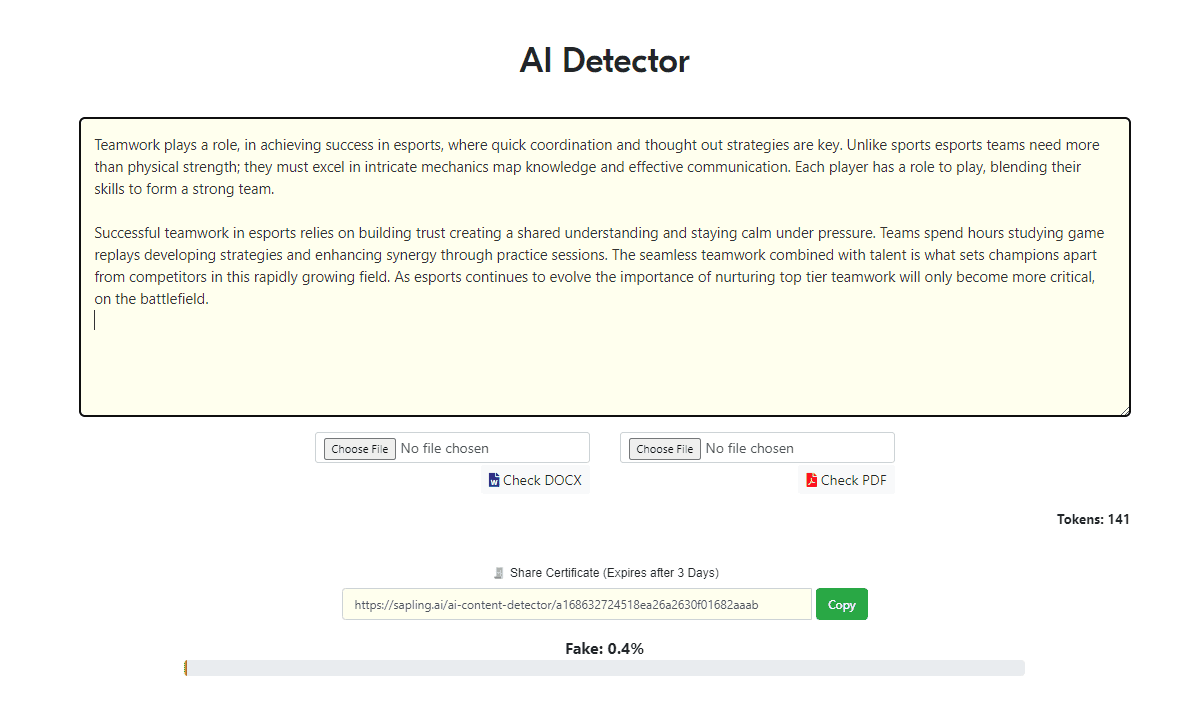The image size is (1184, 704).
Task: Click the Word icon on Check DOCX
Action: [493, 480]
